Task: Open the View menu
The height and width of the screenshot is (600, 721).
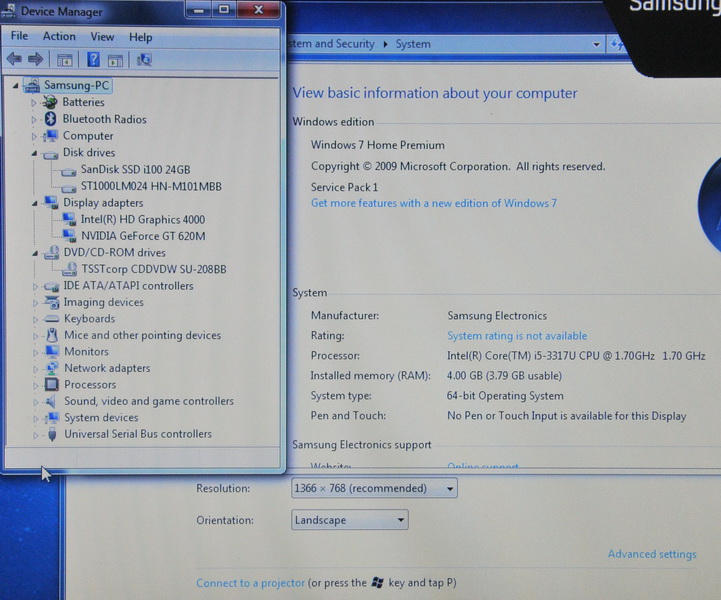Action: (102, 37)
